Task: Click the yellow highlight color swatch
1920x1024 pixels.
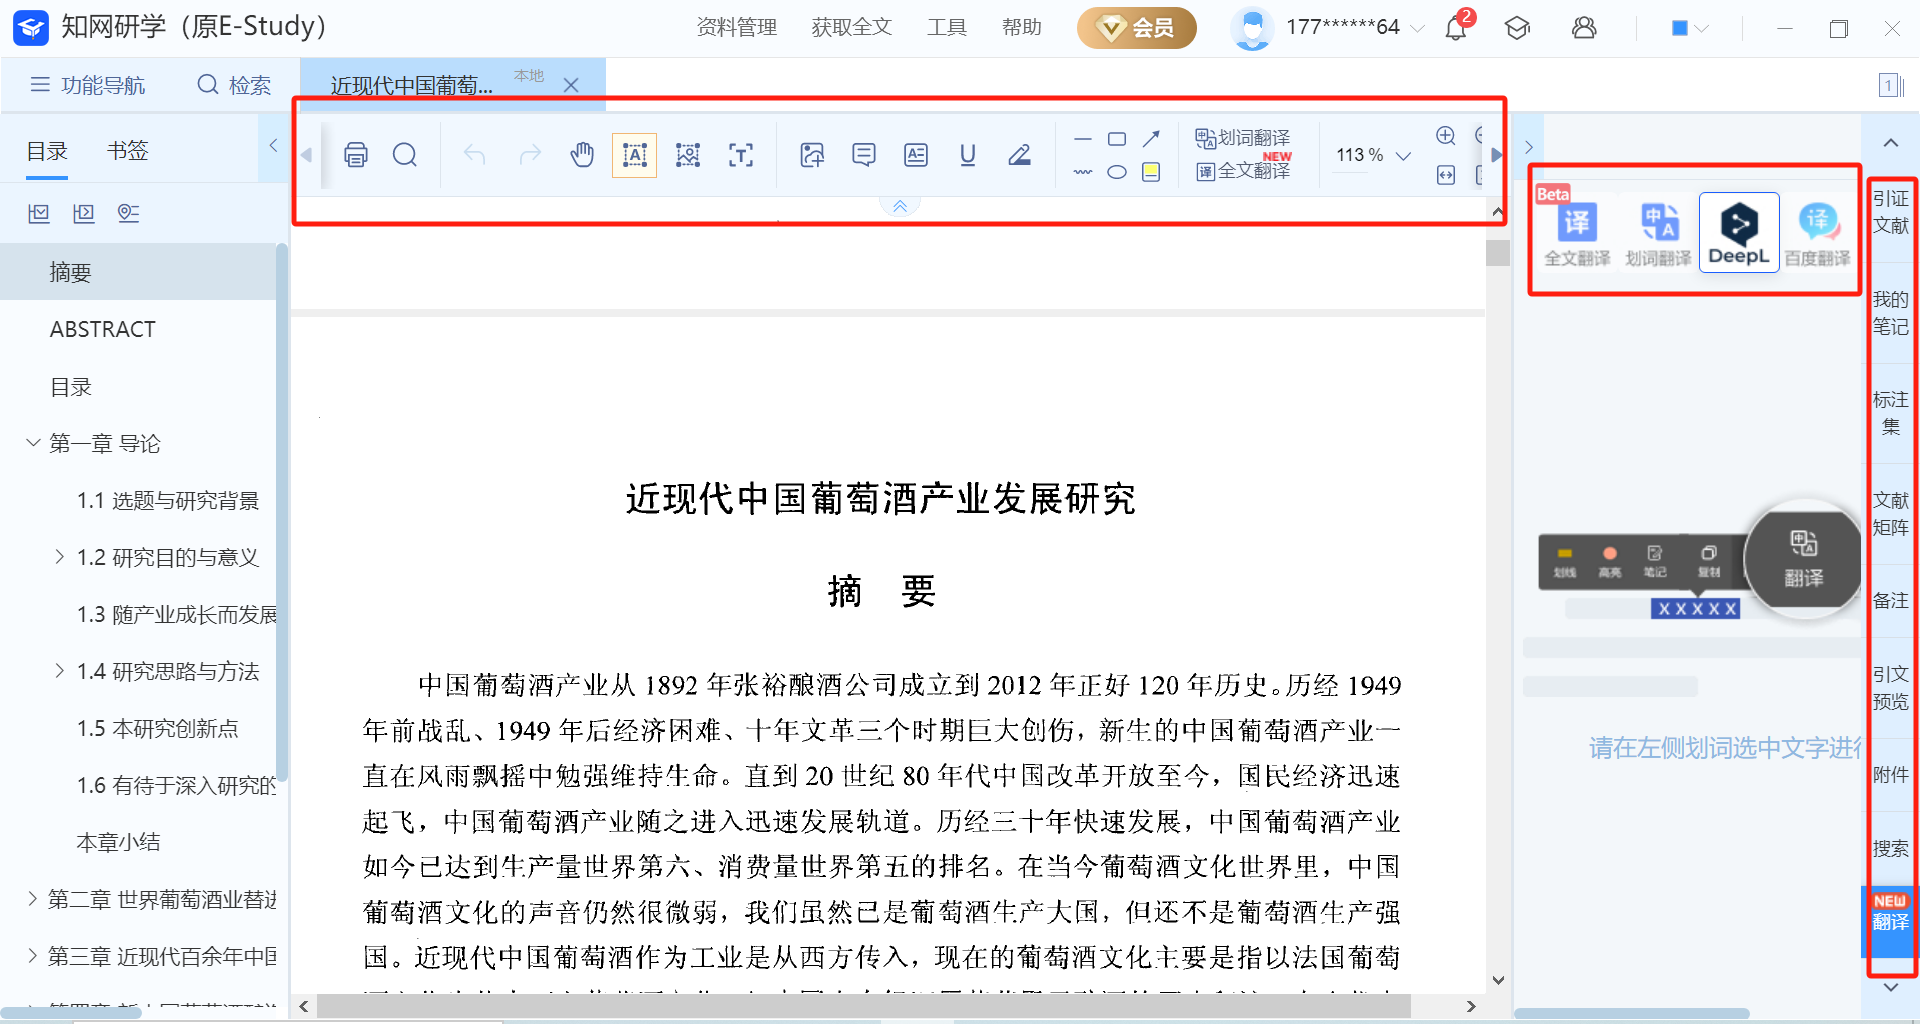Action: [1151, 172]
